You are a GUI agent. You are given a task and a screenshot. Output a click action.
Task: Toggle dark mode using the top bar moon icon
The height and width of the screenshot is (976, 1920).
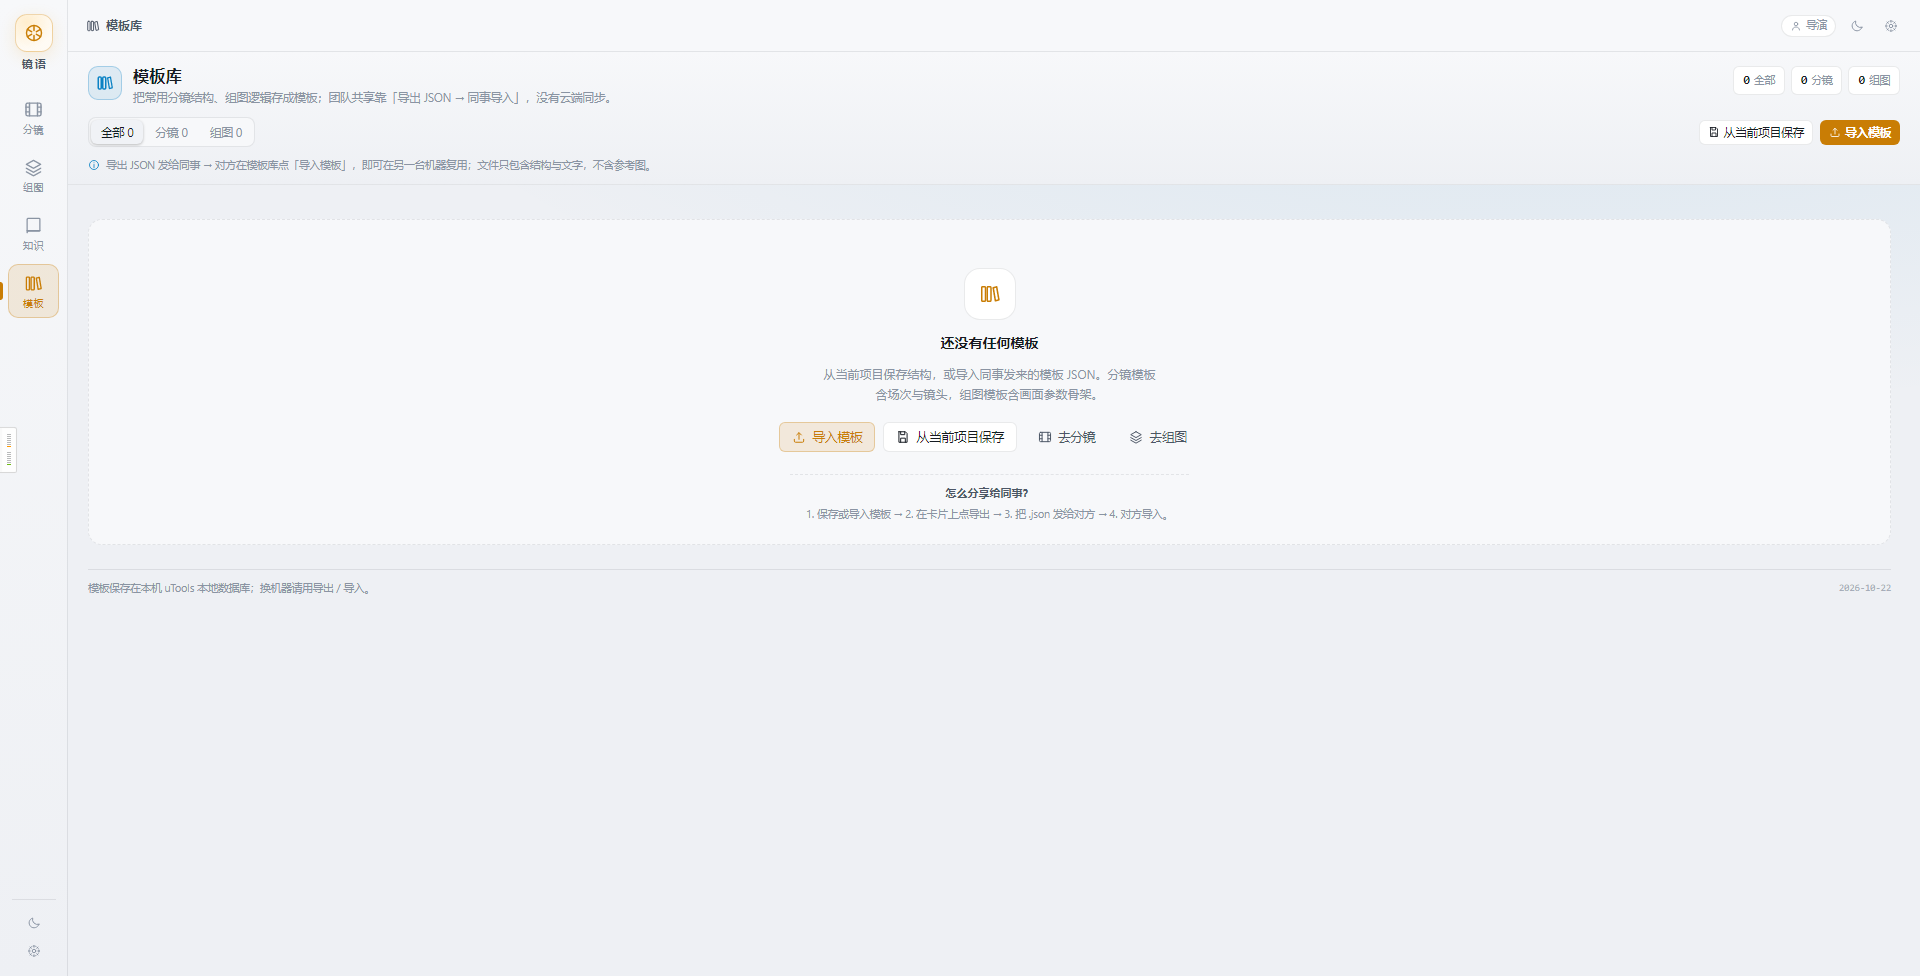pyautogui.click(x=1857, y=26)
